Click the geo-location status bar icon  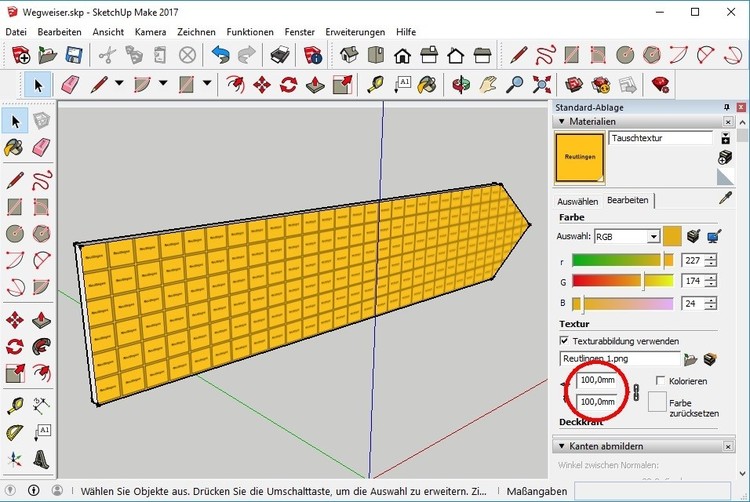tap(11, 491)
